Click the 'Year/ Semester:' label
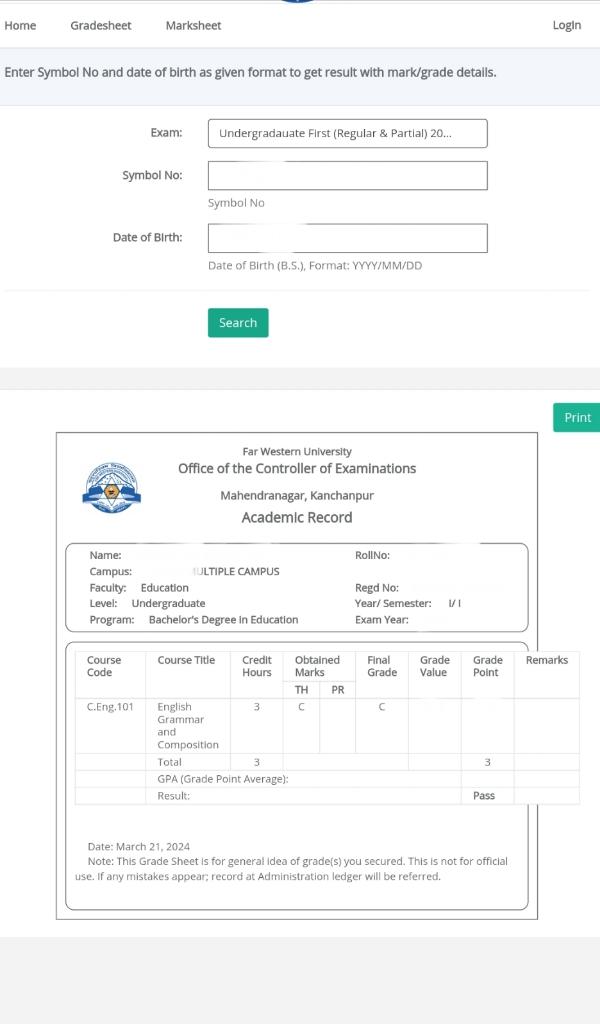600x1024 pixels. (x=393, y=603)
